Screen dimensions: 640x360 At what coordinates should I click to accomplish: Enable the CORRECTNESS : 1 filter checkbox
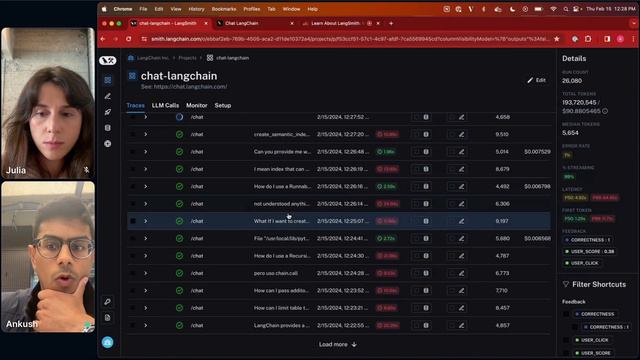[x=575, y=327]
